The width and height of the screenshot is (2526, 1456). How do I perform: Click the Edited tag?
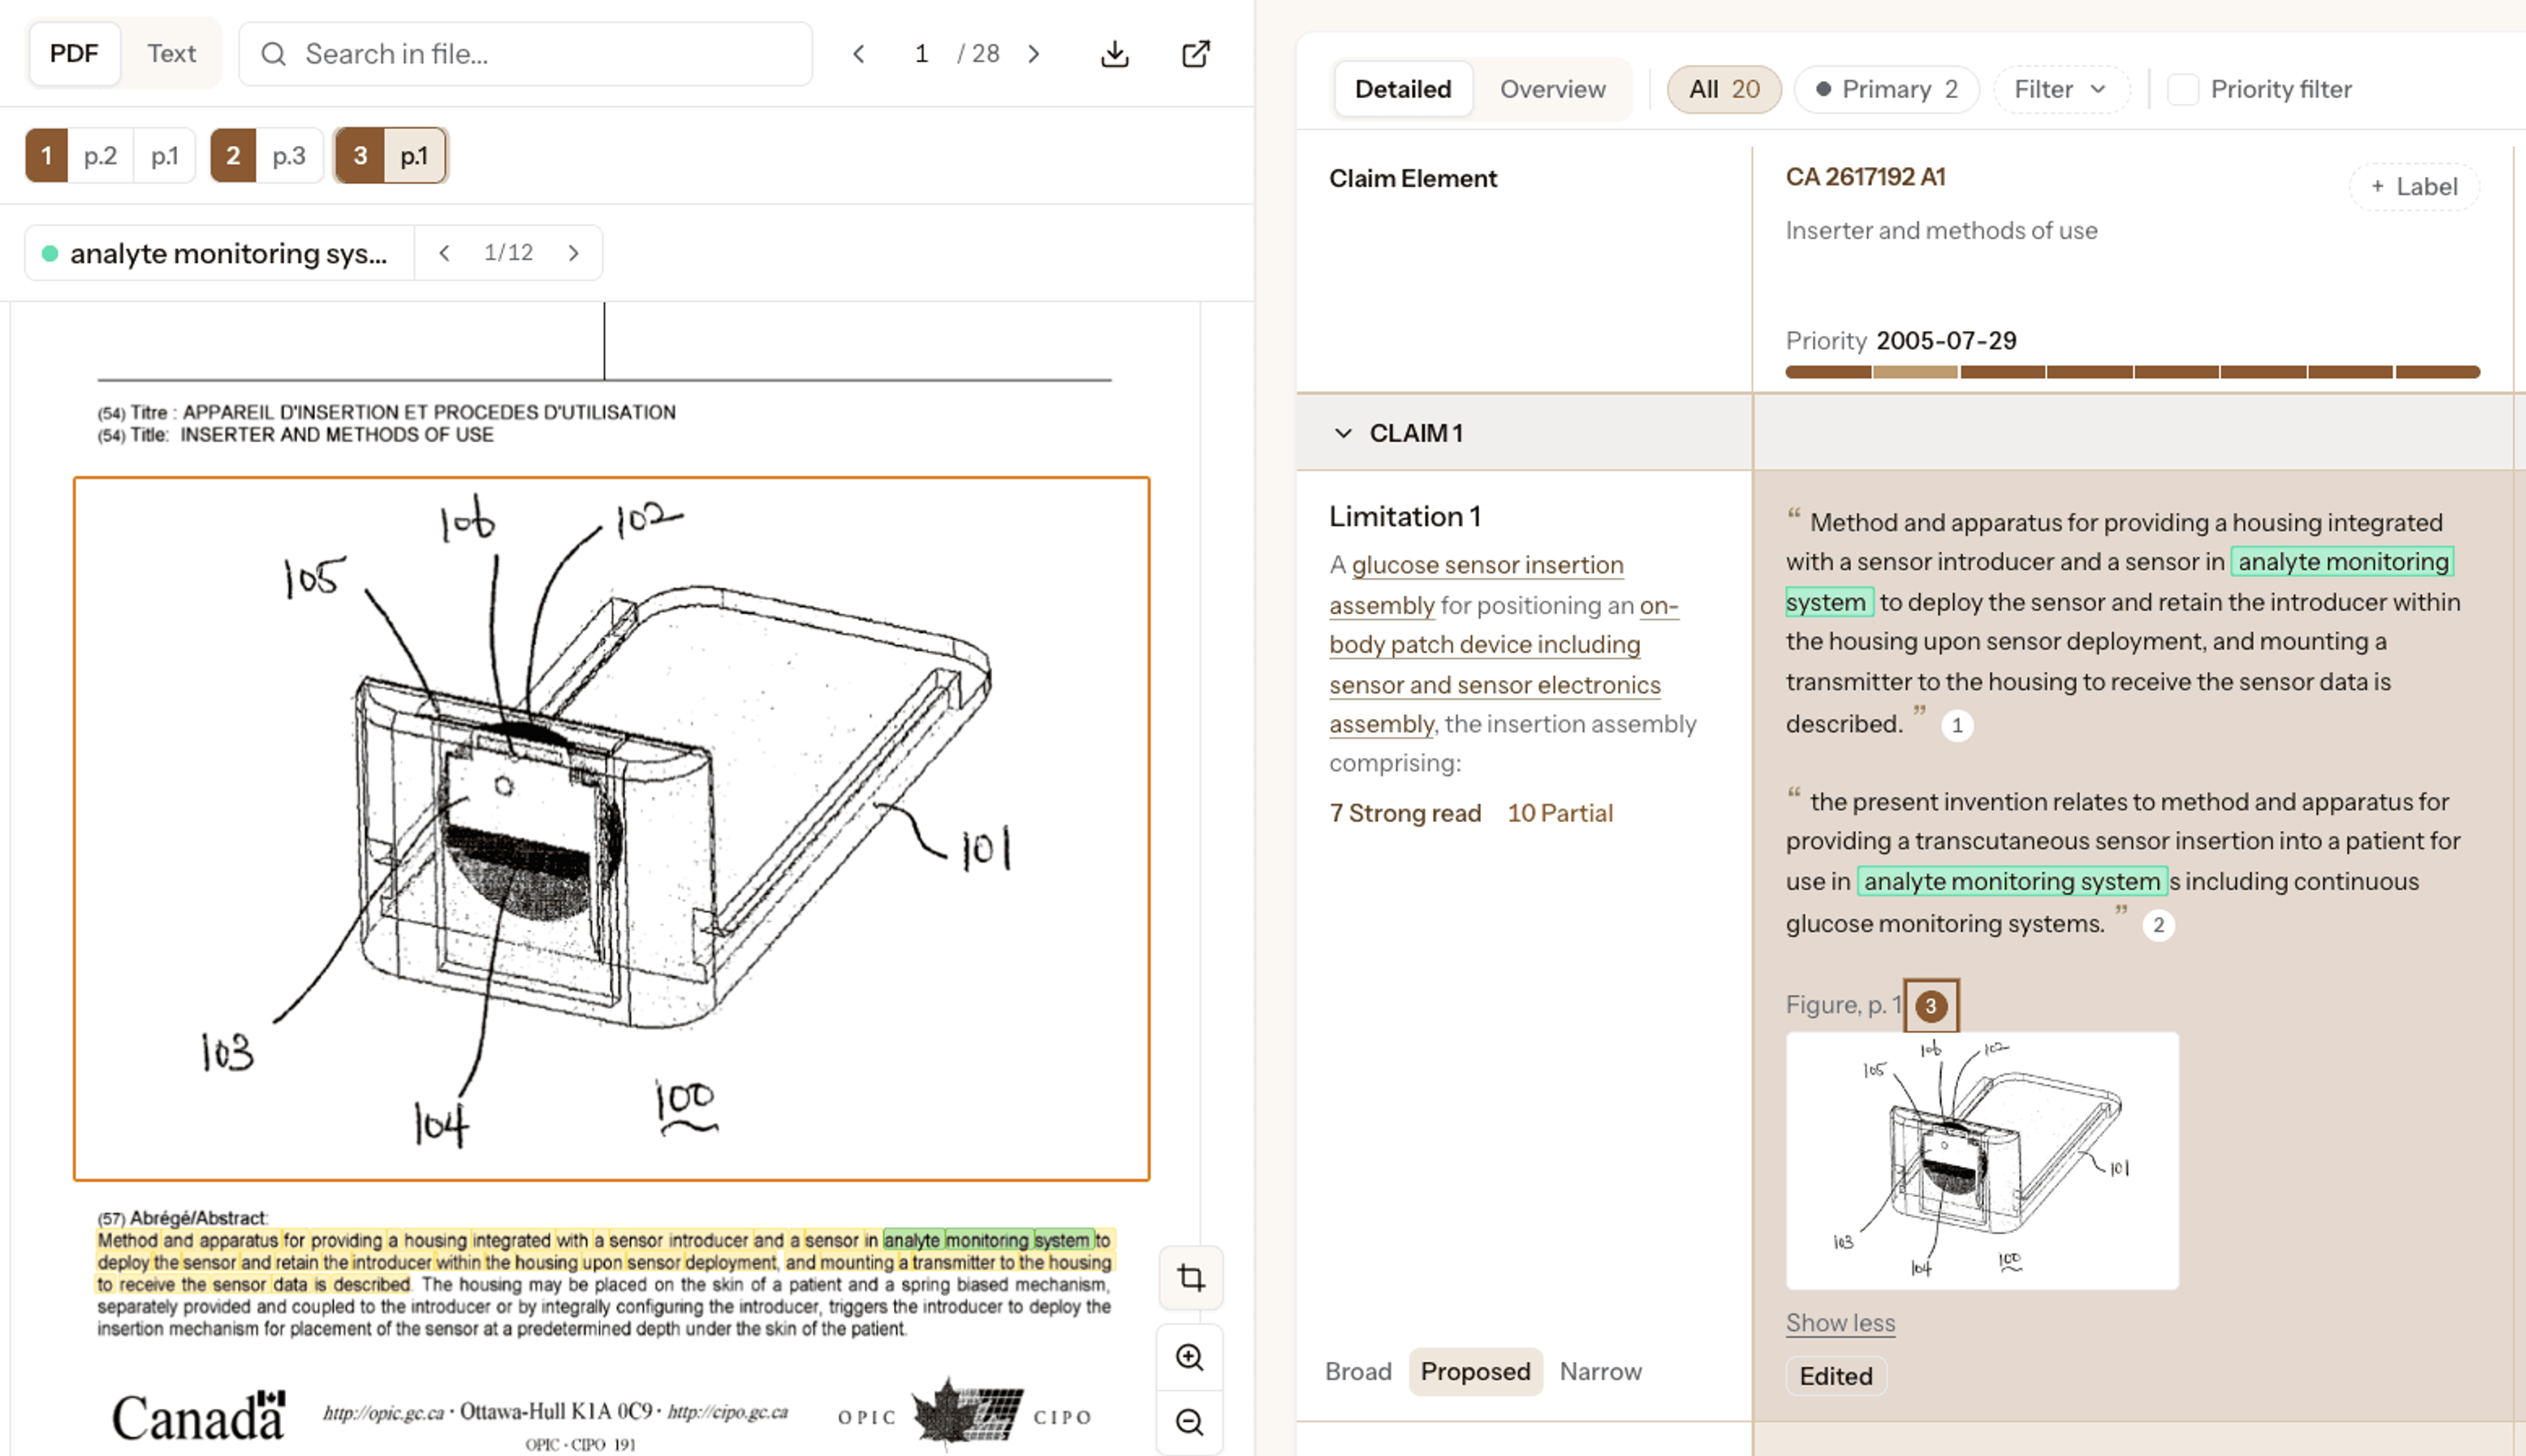[1836, 1376]
